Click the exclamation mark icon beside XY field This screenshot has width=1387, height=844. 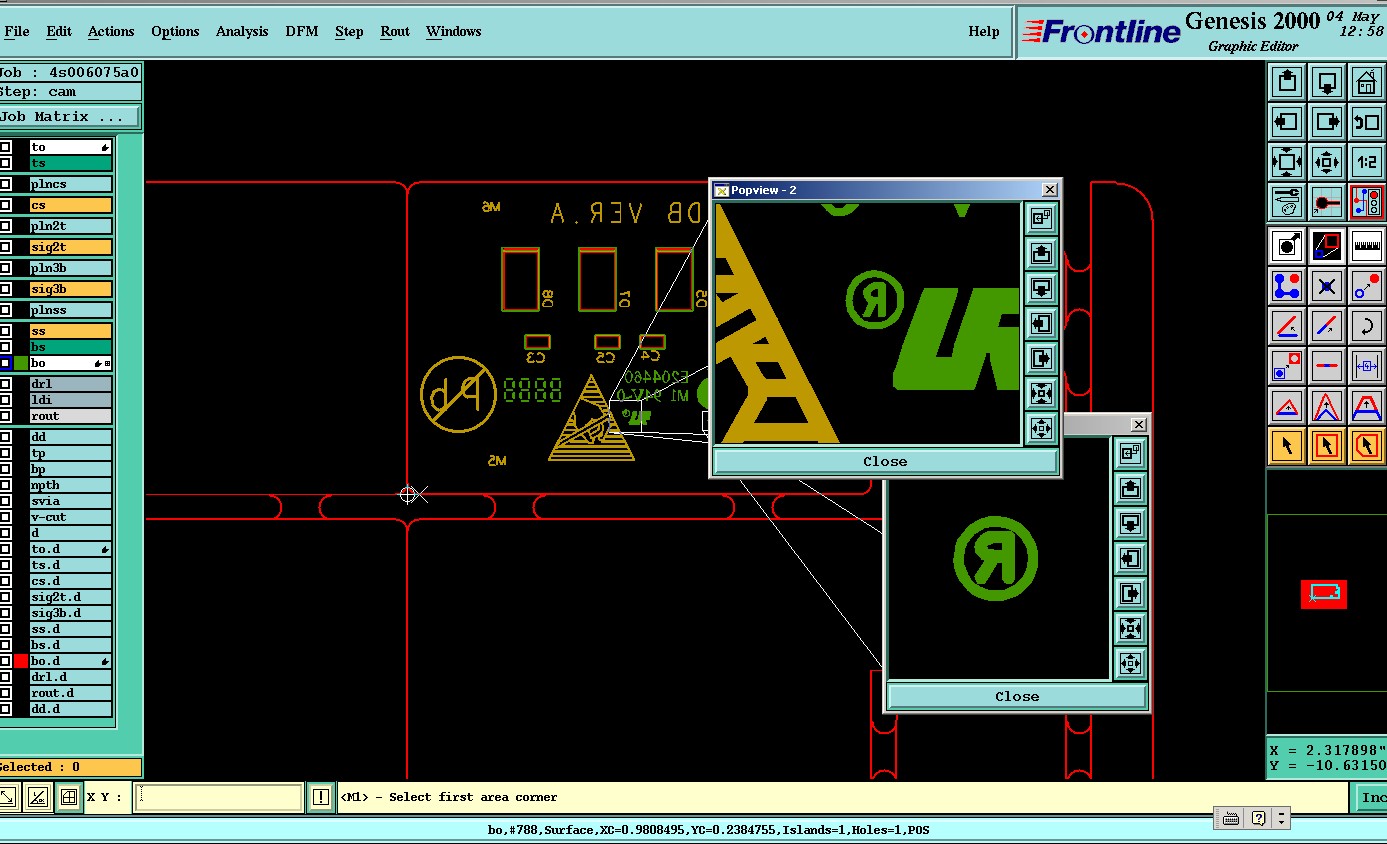click(320, 797)
